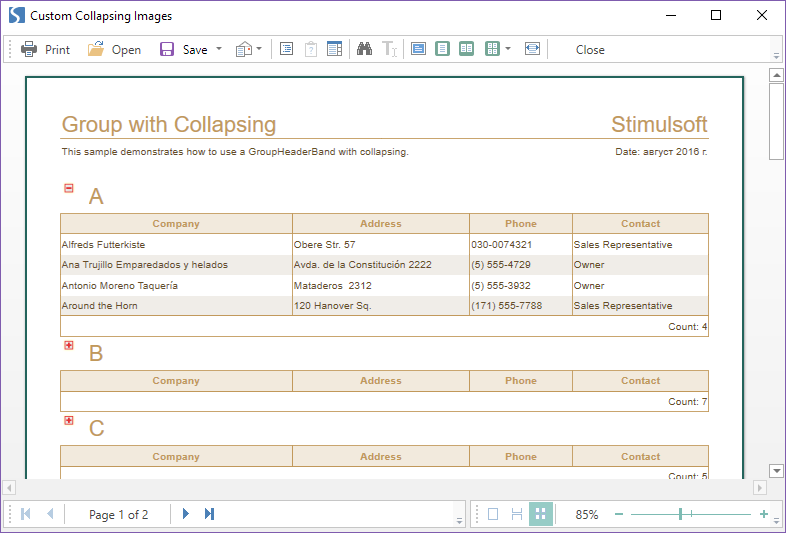Image resolution: width=786 pixels, height=533 pixels.
Task: Click the zoom slider handle
Action: [x=680, y=514]
